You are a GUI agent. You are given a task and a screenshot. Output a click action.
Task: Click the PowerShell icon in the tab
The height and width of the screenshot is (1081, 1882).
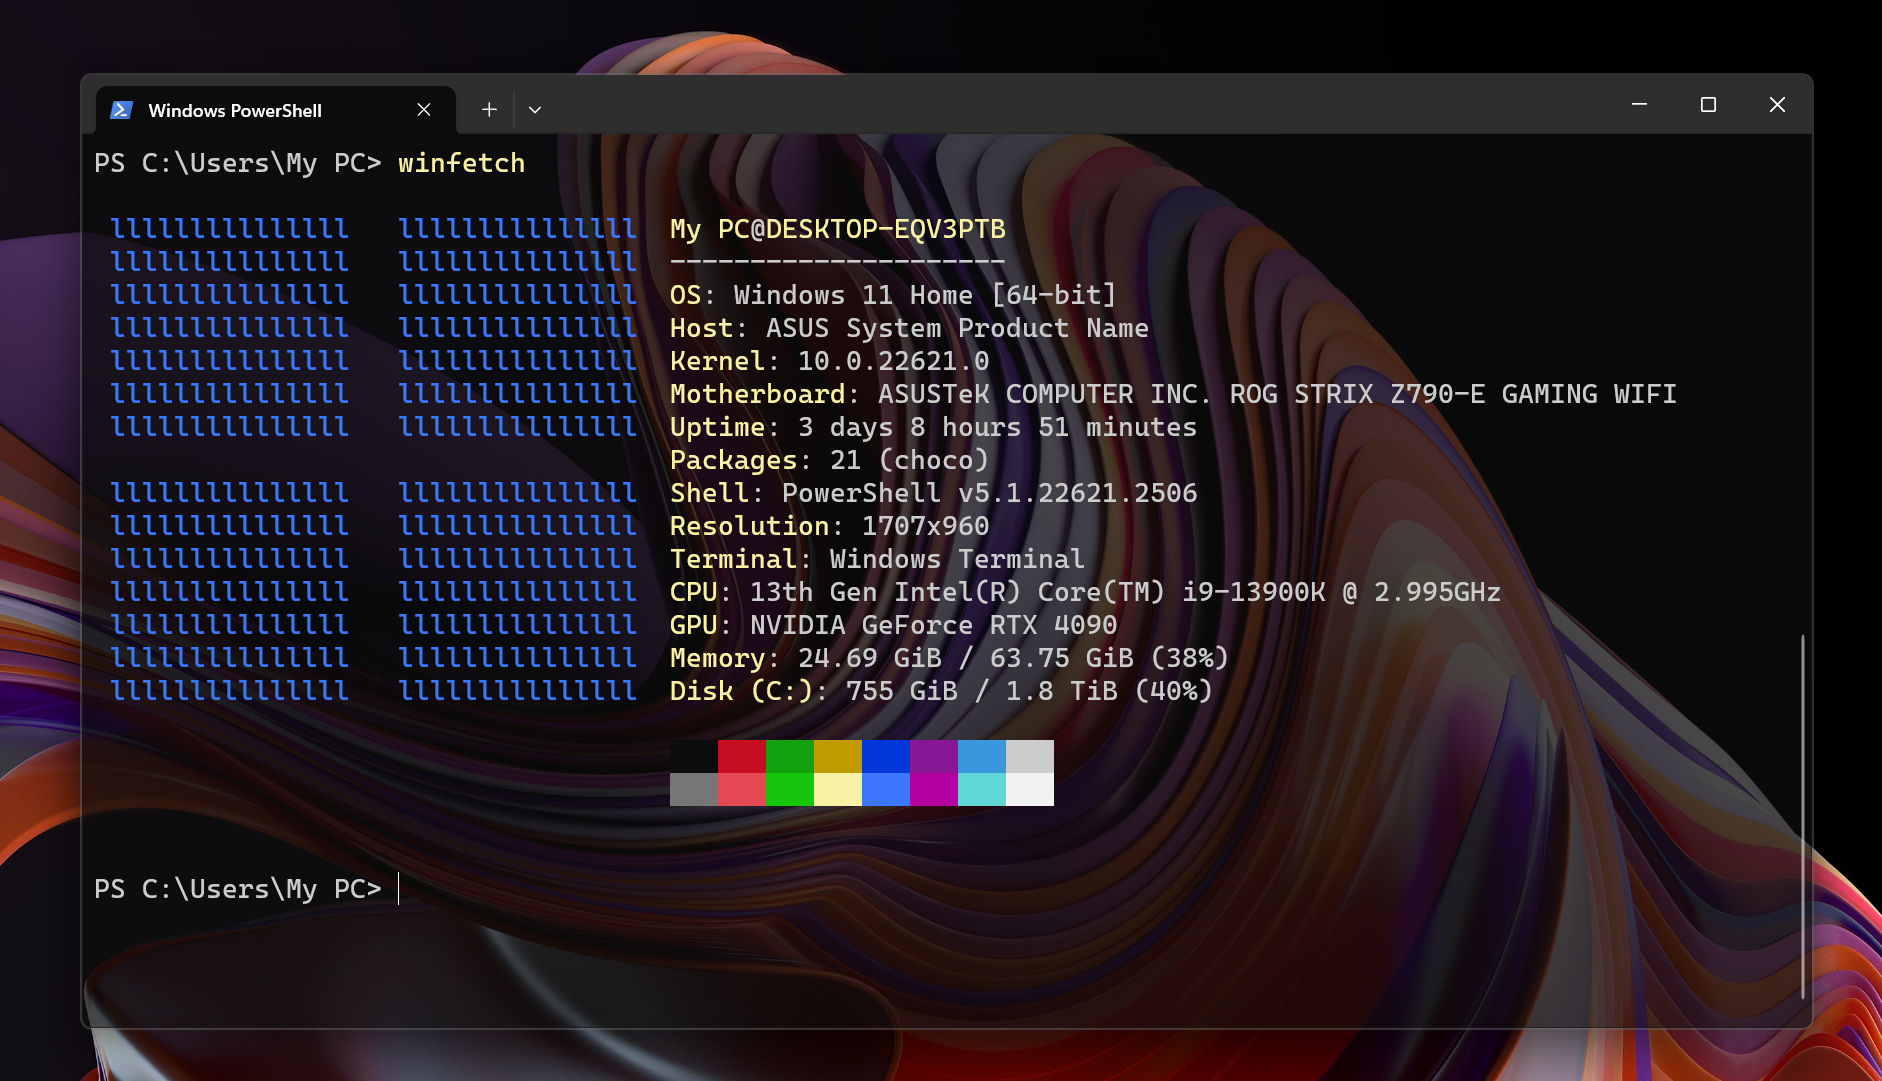click(122, 110)
